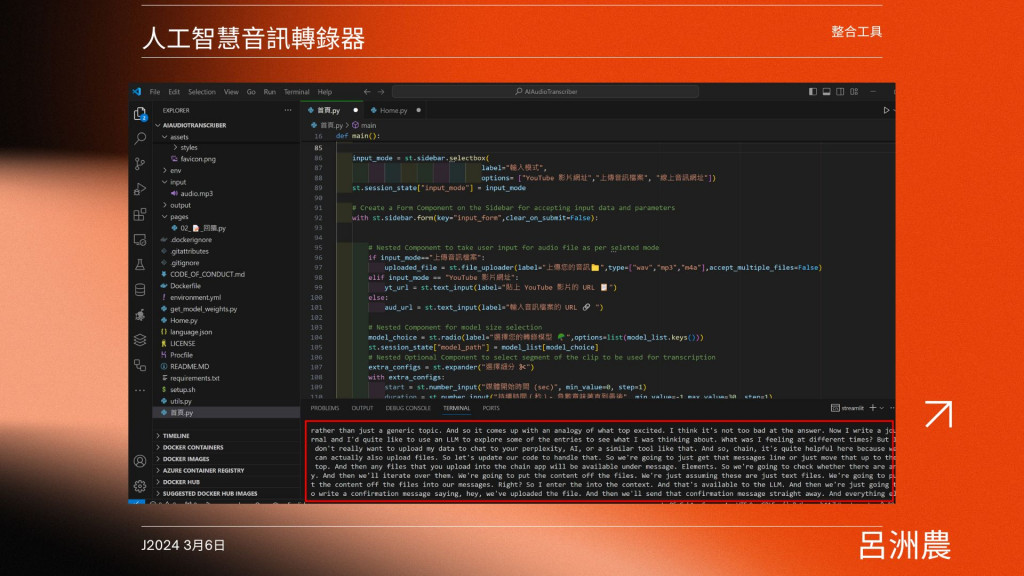Screen dimensions: 1024x576
Task: Click three-dot overflow icon in activity bar
Action: pyautogui.click(x=140, y=390)
